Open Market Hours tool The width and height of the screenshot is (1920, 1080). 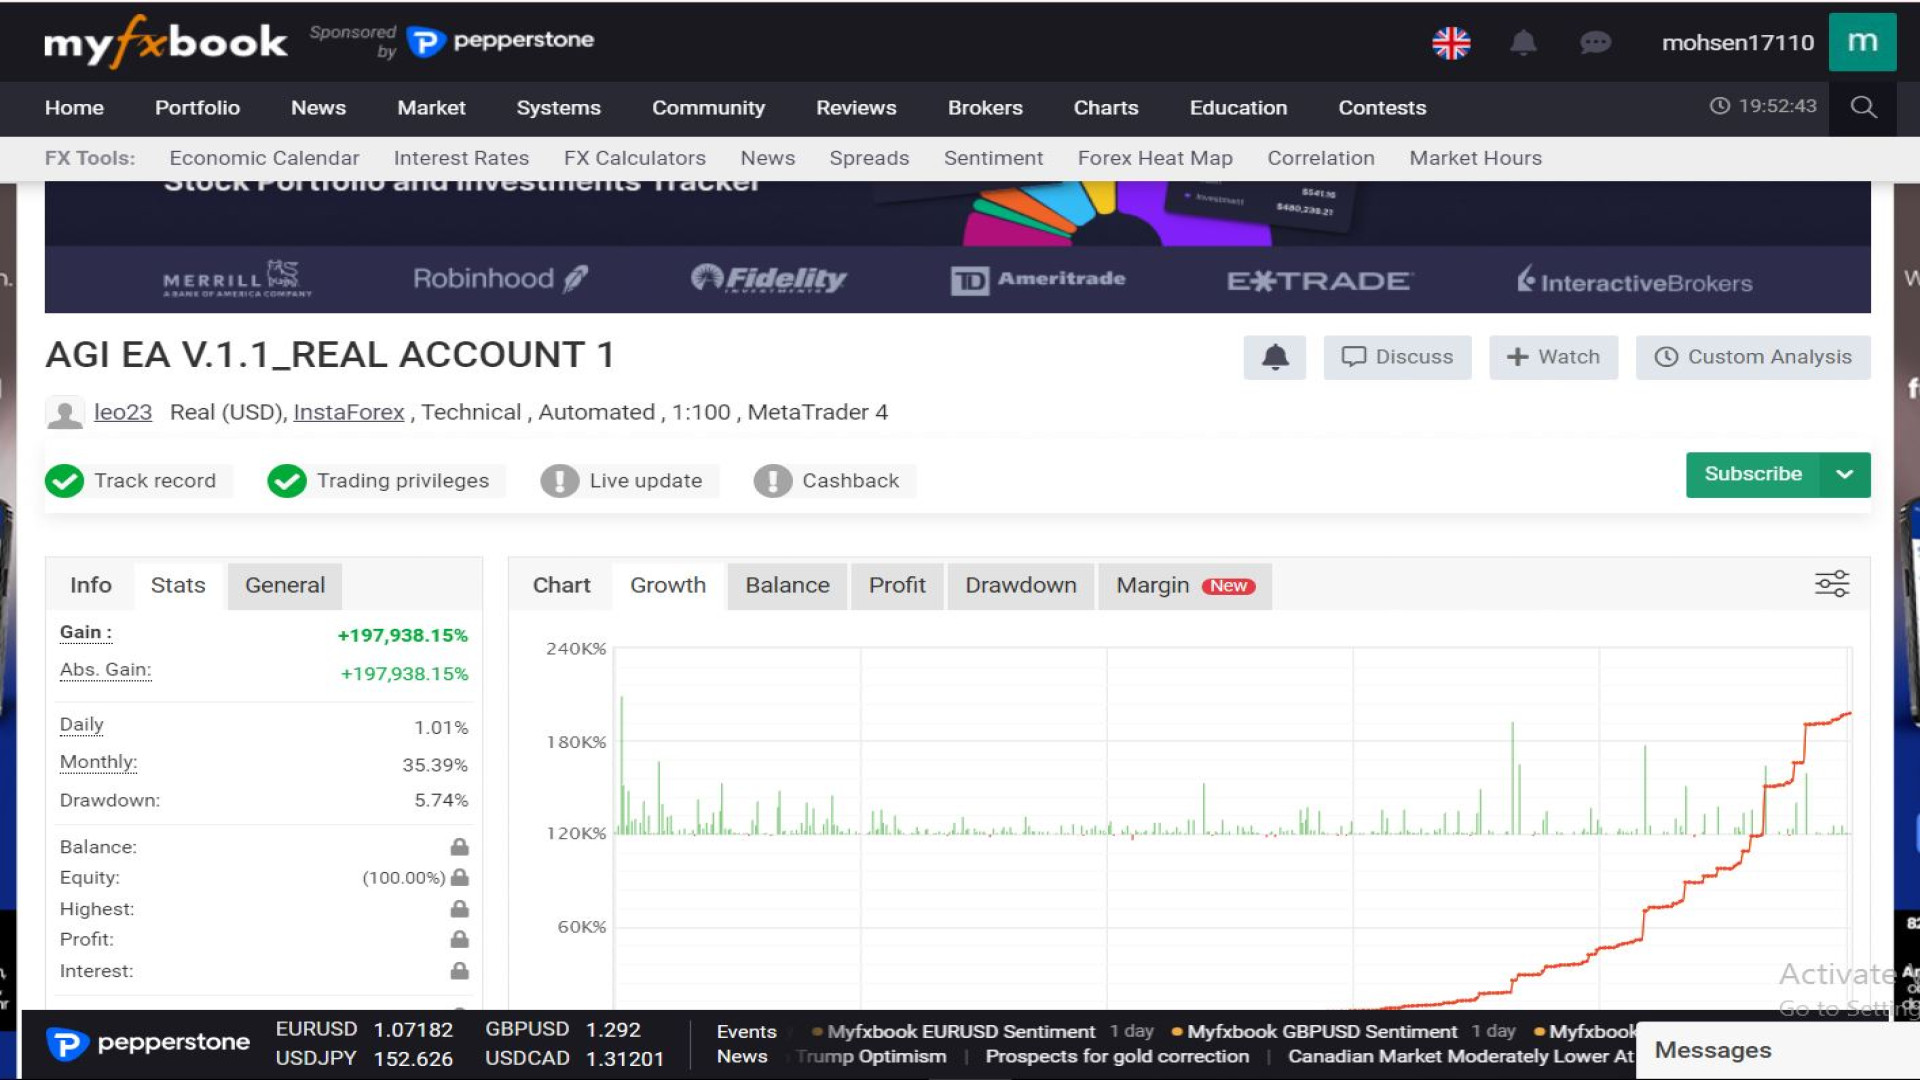[1475, 158]
